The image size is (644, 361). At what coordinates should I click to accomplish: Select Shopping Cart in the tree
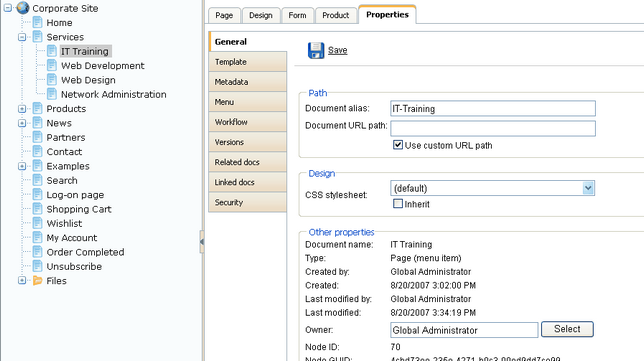click(79, 209)
